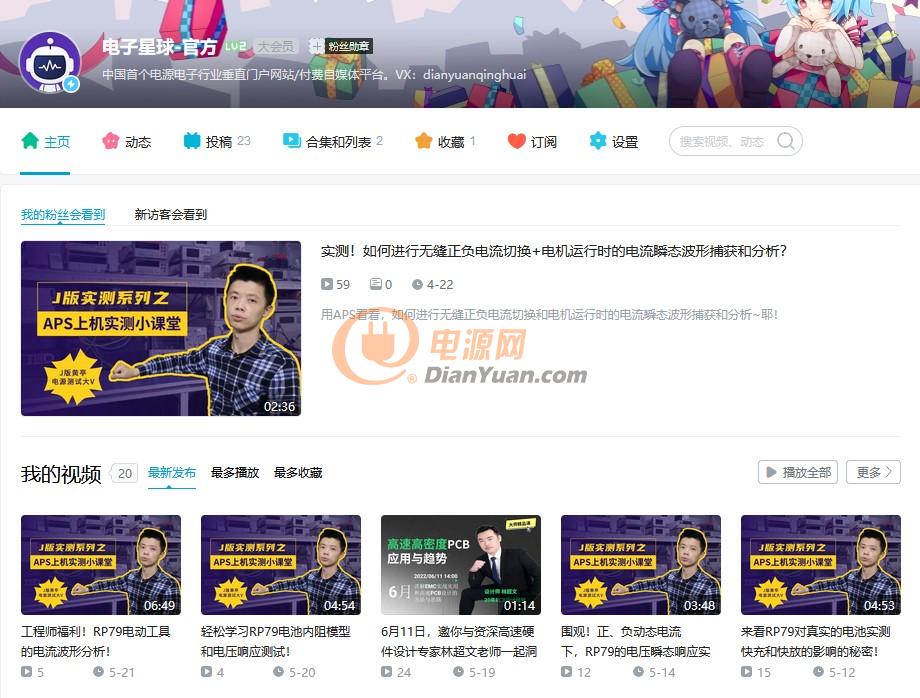Image resolution: width=920 pixels, height=698 pixels.
Task: Expand the 更多 videos list
Action: point(873,472)
